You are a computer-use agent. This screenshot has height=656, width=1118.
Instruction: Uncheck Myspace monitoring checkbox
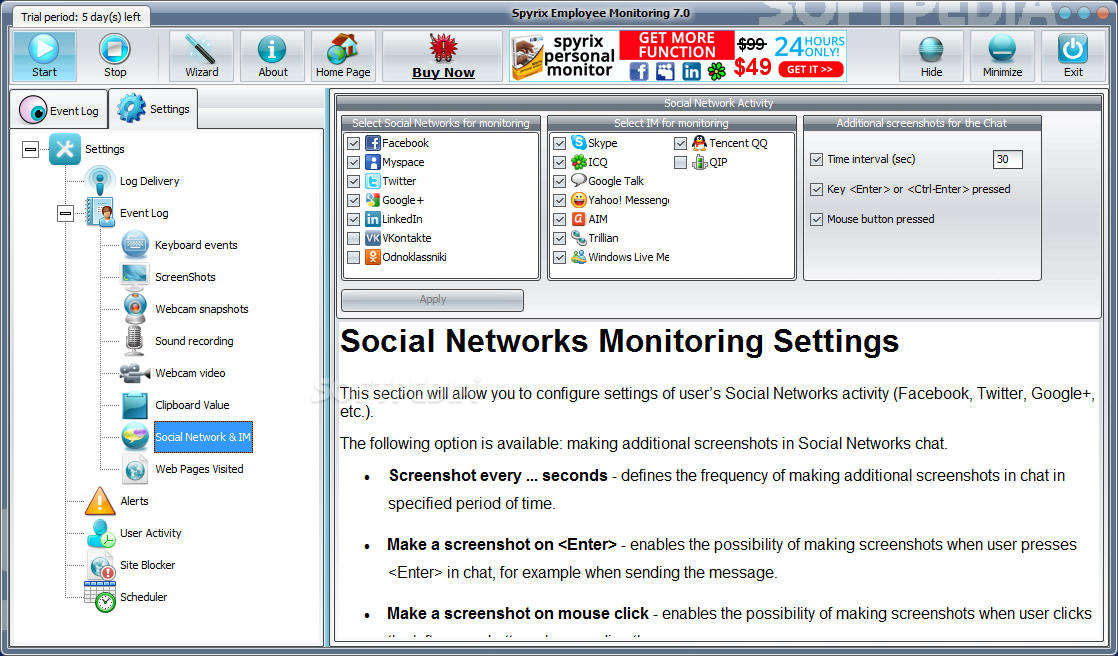click(353, 163)
